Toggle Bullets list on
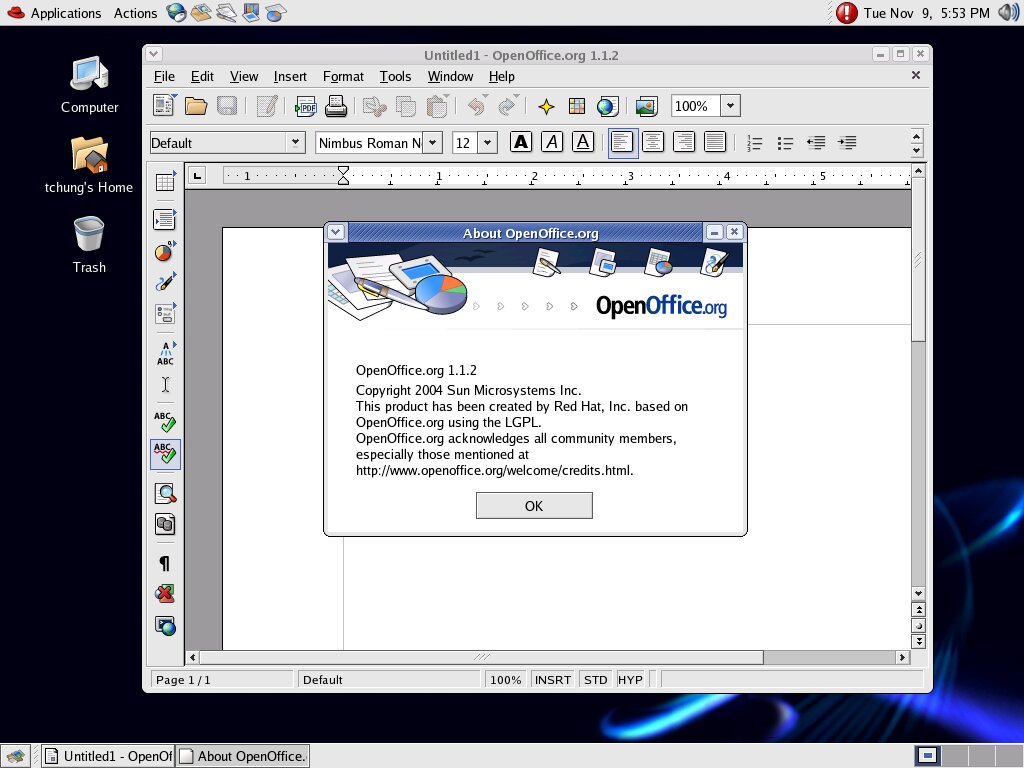This screenshot has width=1024, height=768. [785, 142]
